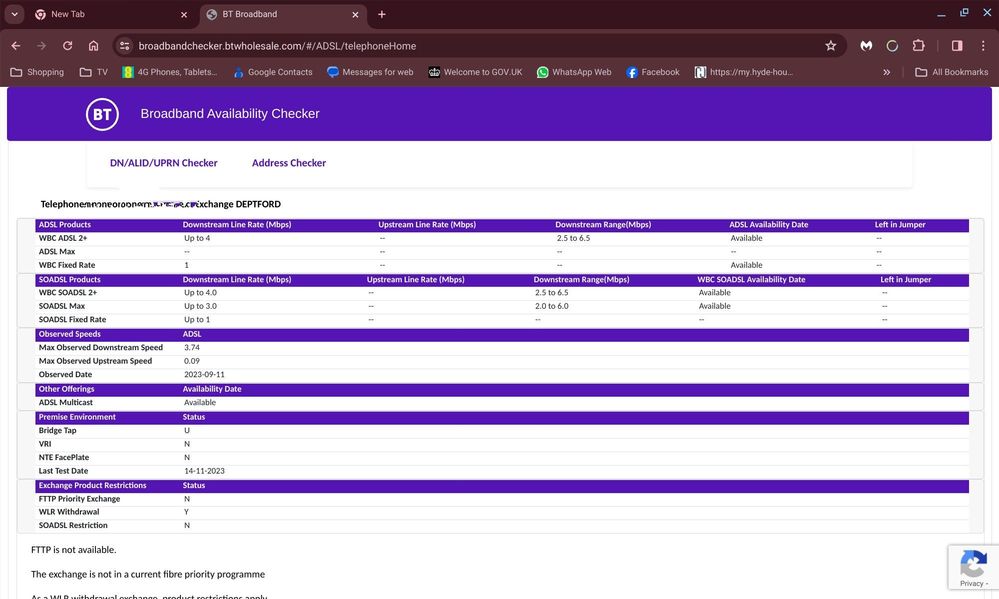The height and width of the screenshot is (599, 999).
Task: Open the Facebook bookmark
Action: pyautogui.click(x=653, y=72)
